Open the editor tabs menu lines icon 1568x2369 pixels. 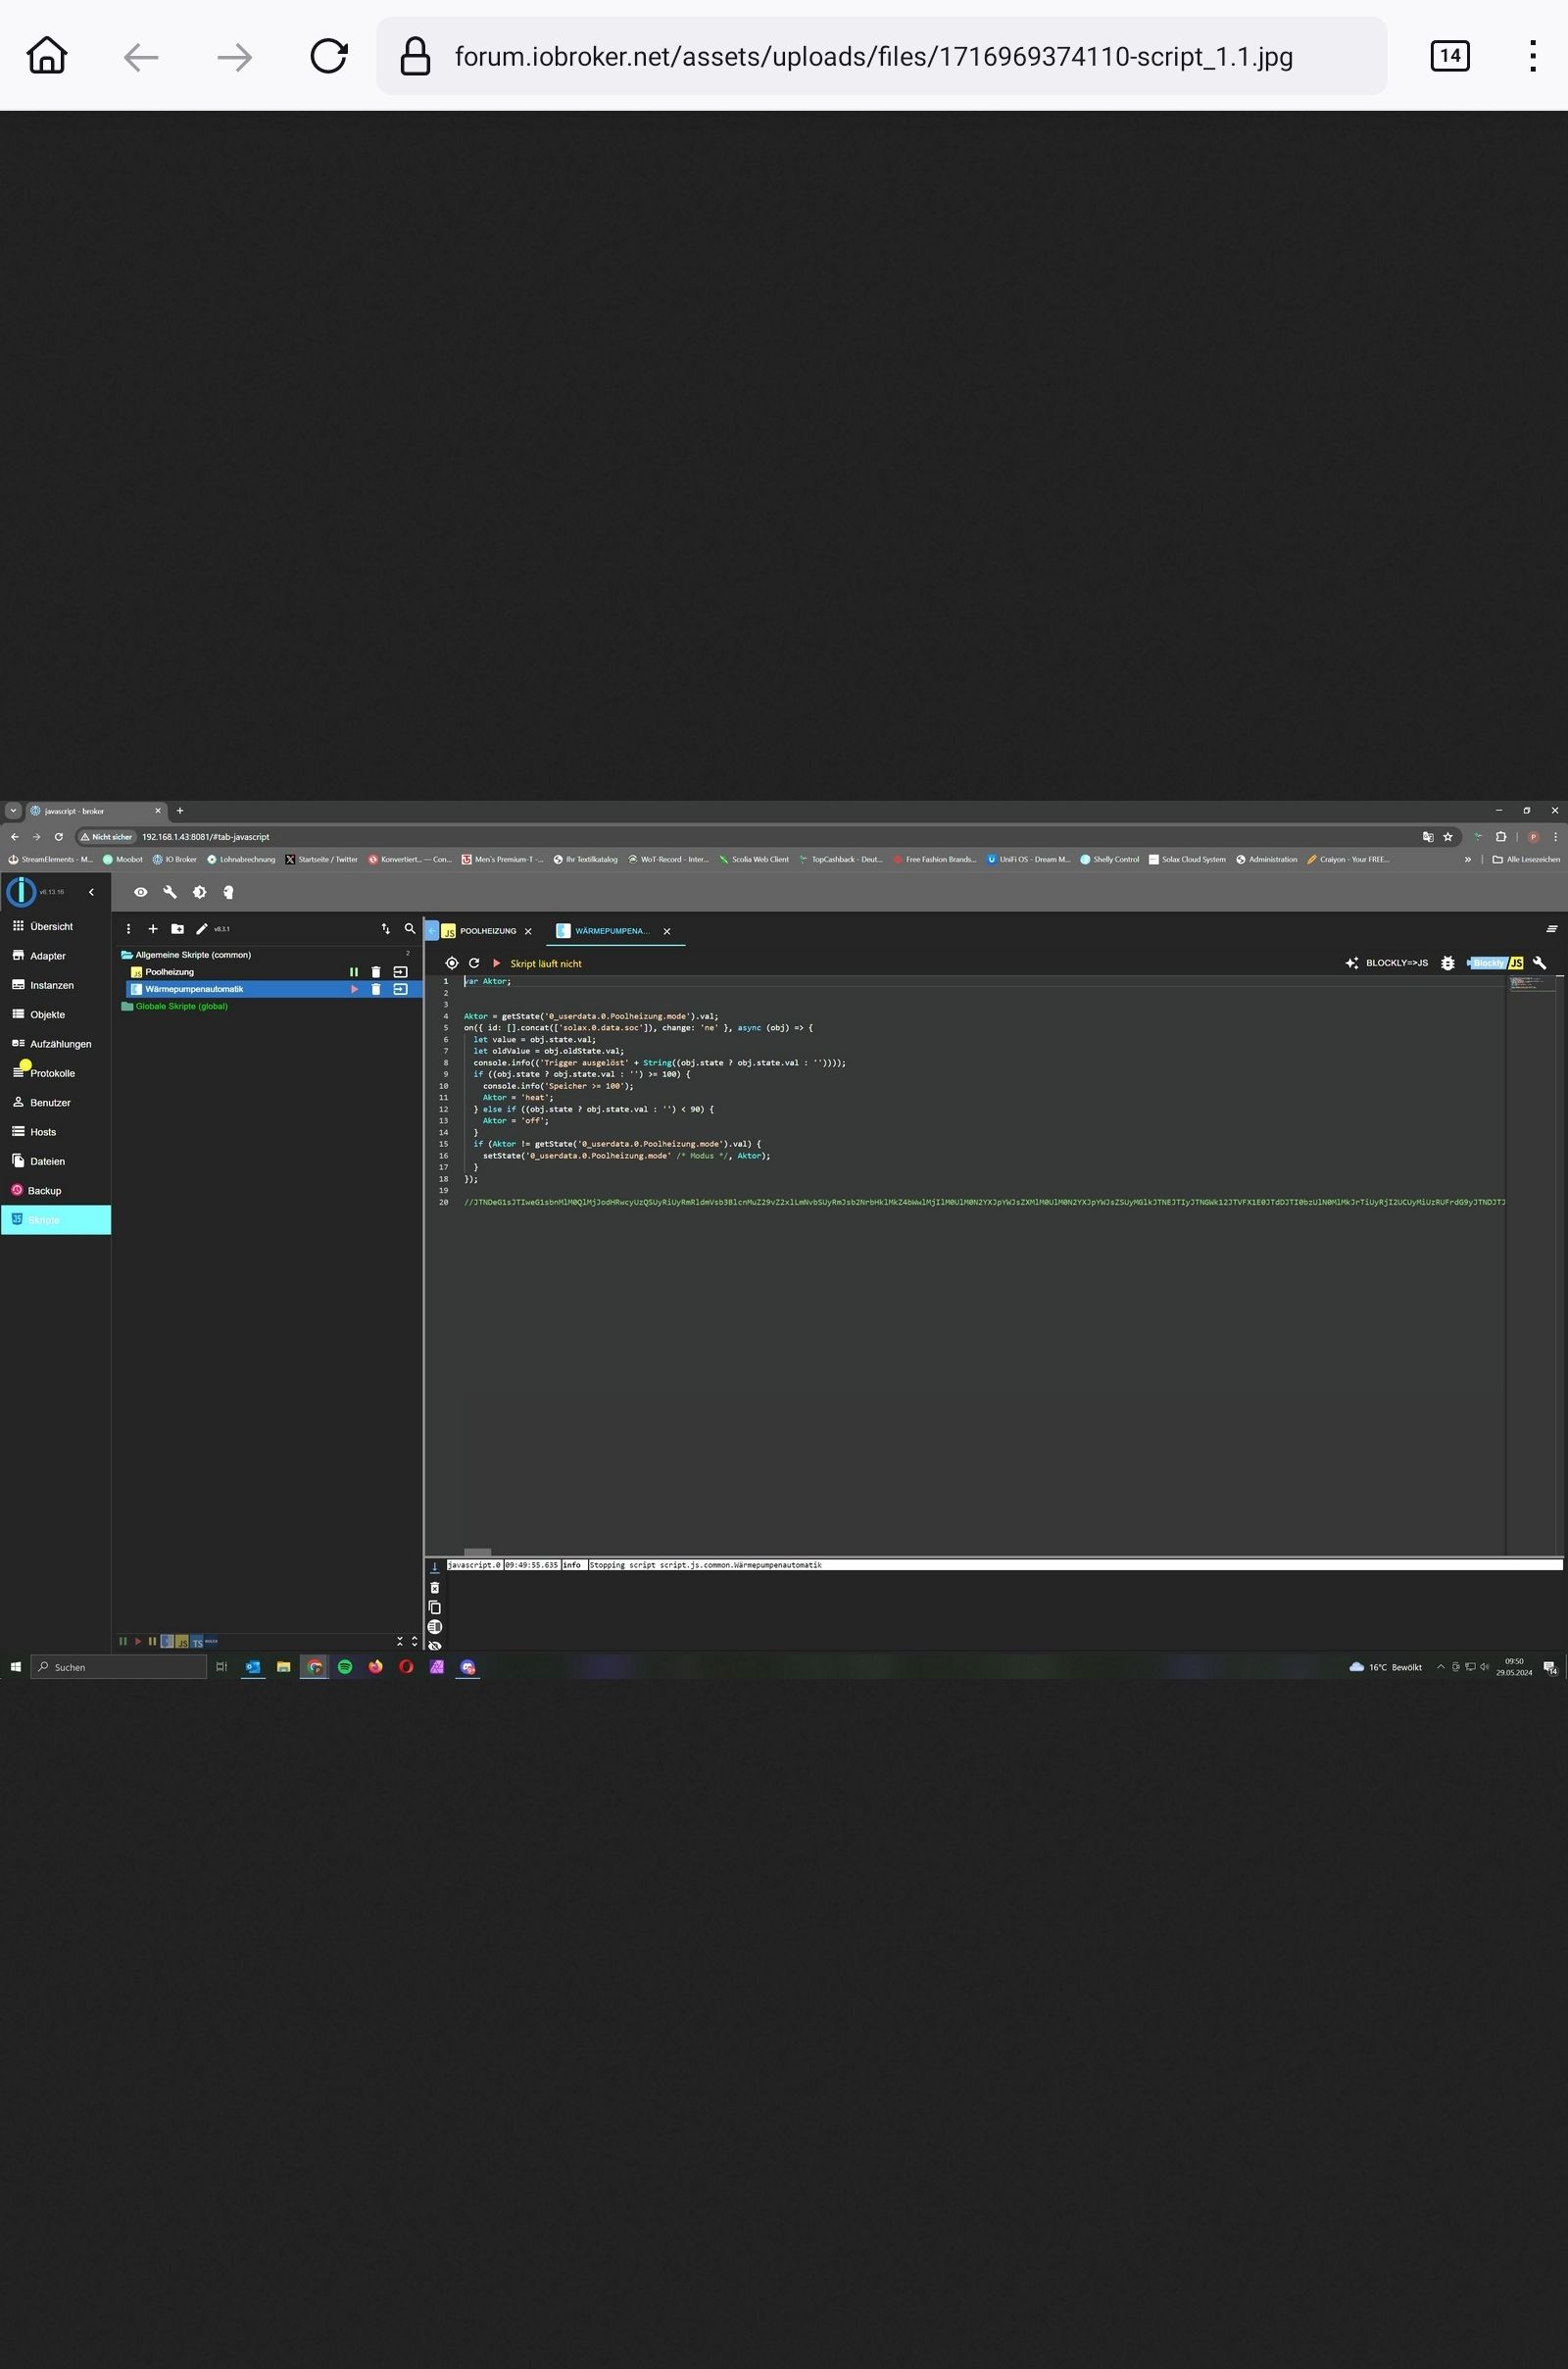coord(1552,929)
